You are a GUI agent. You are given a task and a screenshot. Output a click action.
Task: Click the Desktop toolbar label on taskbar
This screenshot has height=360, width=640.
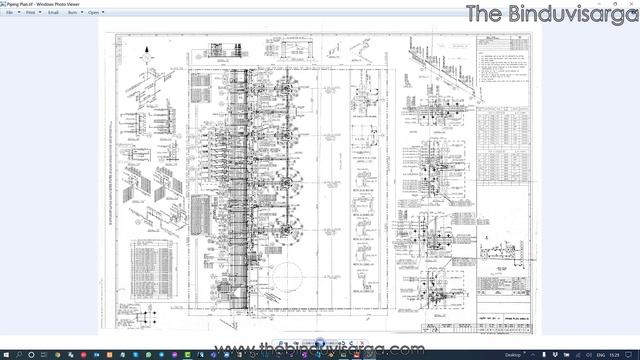pyautogui.click(x=513, y=355)
